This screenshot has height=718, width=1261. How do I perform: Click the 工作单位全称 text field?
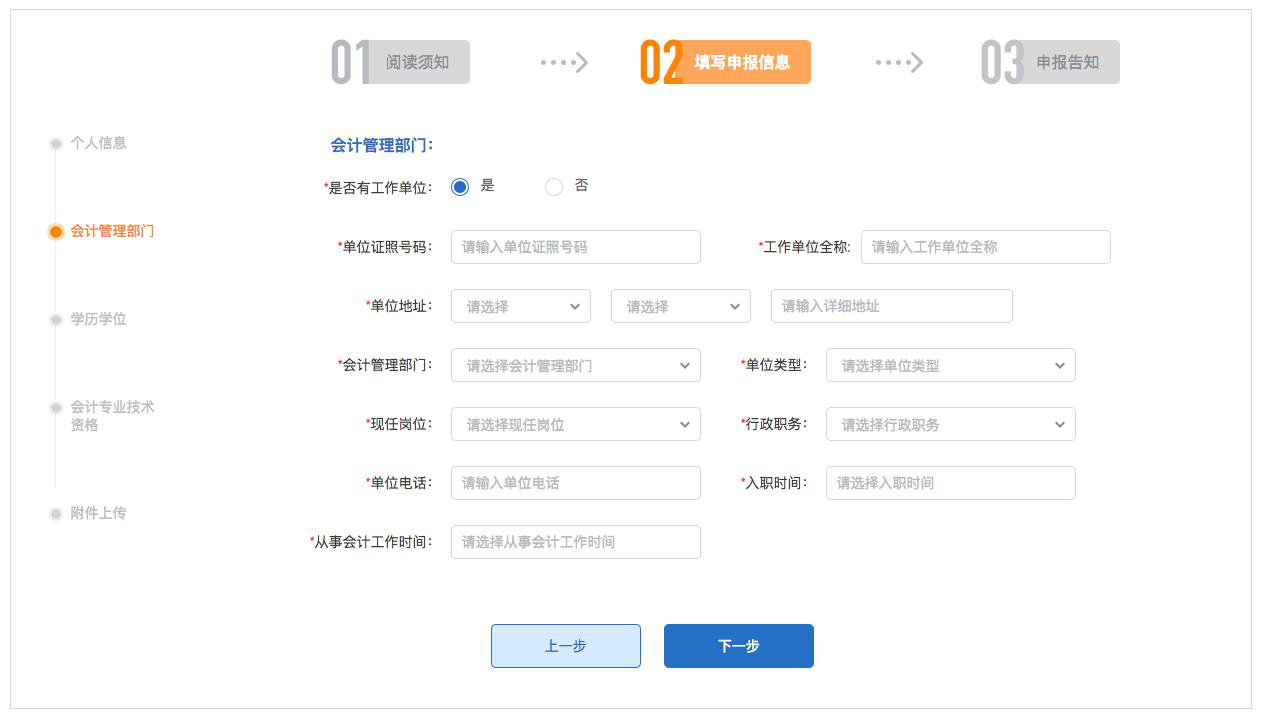[x=985, y=247]
